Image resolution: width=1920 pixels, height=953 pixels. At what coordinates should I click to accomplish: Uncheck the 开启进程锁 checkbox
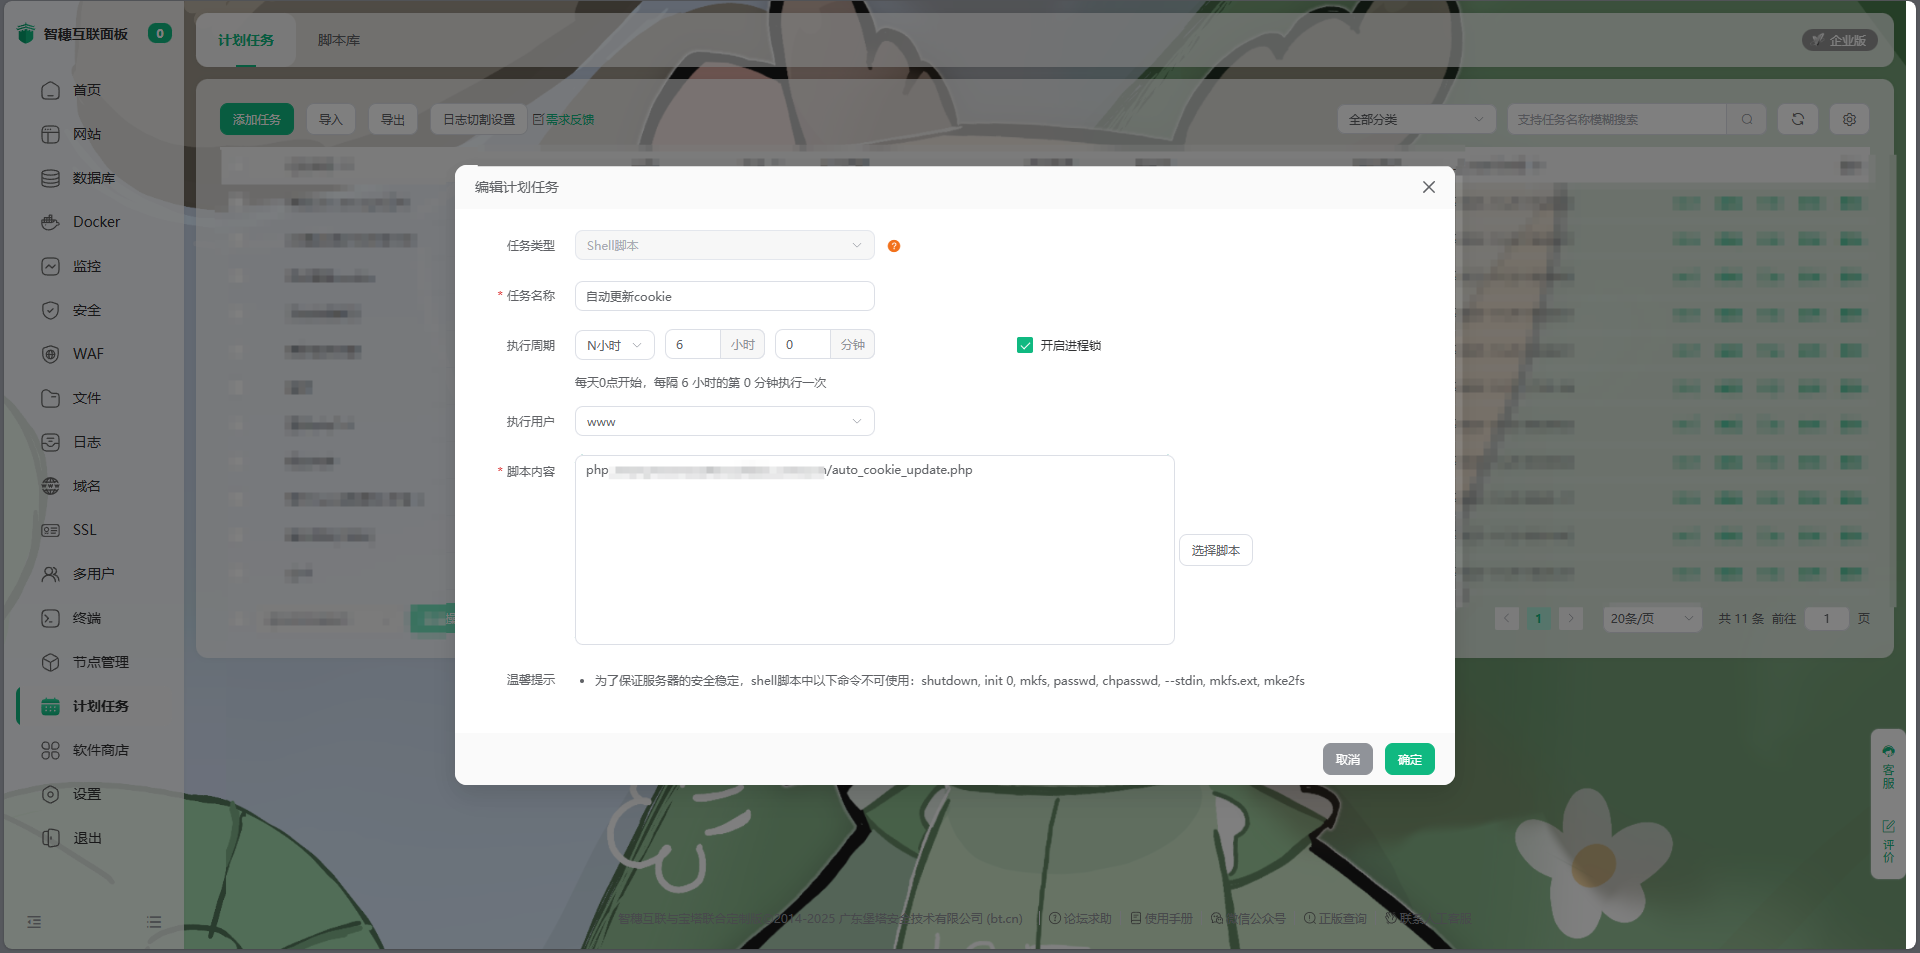[x=1025, y=345]
